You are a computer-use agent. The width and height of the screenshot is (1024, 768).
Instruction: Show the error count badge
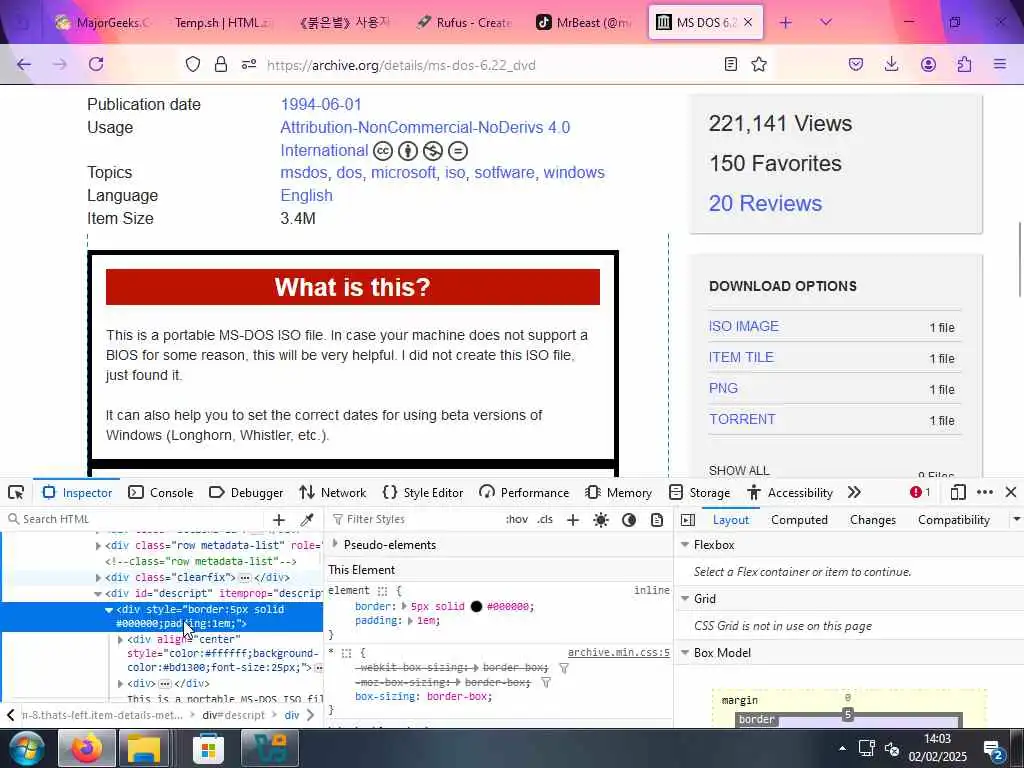[x=920, y=492]
